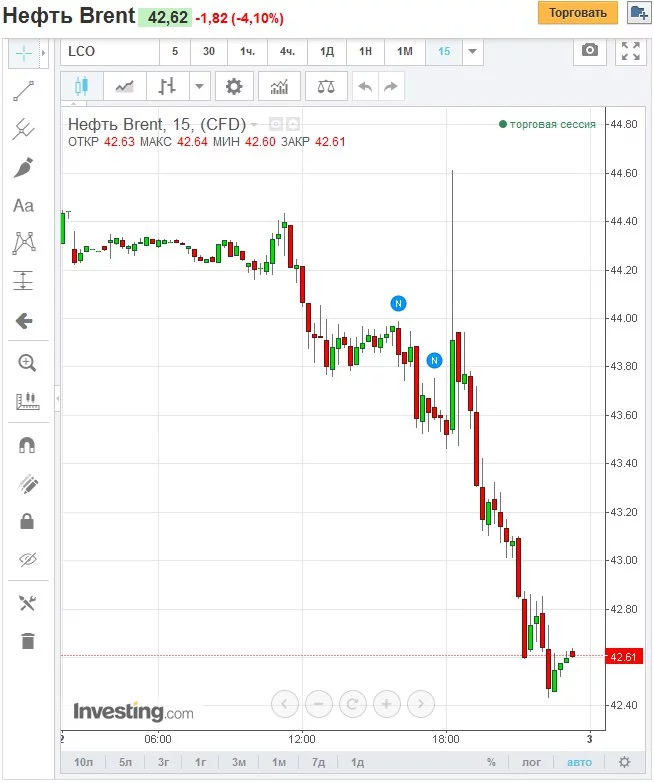Toggle hide all drawings eye icon
Screen dimensions: 654x783
[x=27, y=559]
